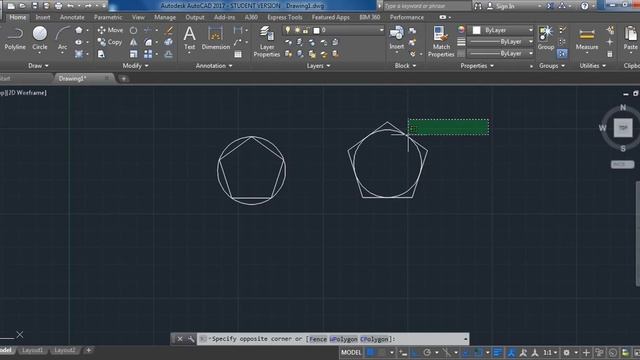Select the Drawing1 file tab

[x=84, y=78]
